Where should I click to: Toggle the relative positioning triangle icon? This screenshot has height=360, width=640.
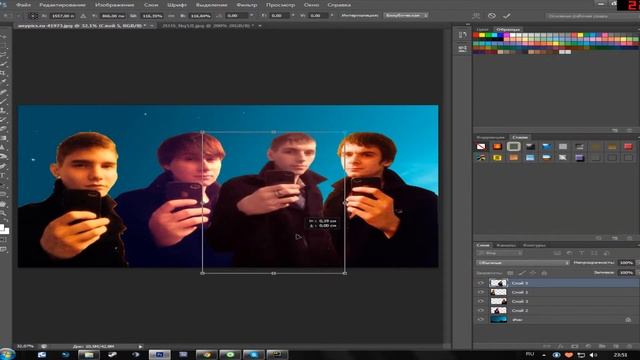[x=83, y=16]
